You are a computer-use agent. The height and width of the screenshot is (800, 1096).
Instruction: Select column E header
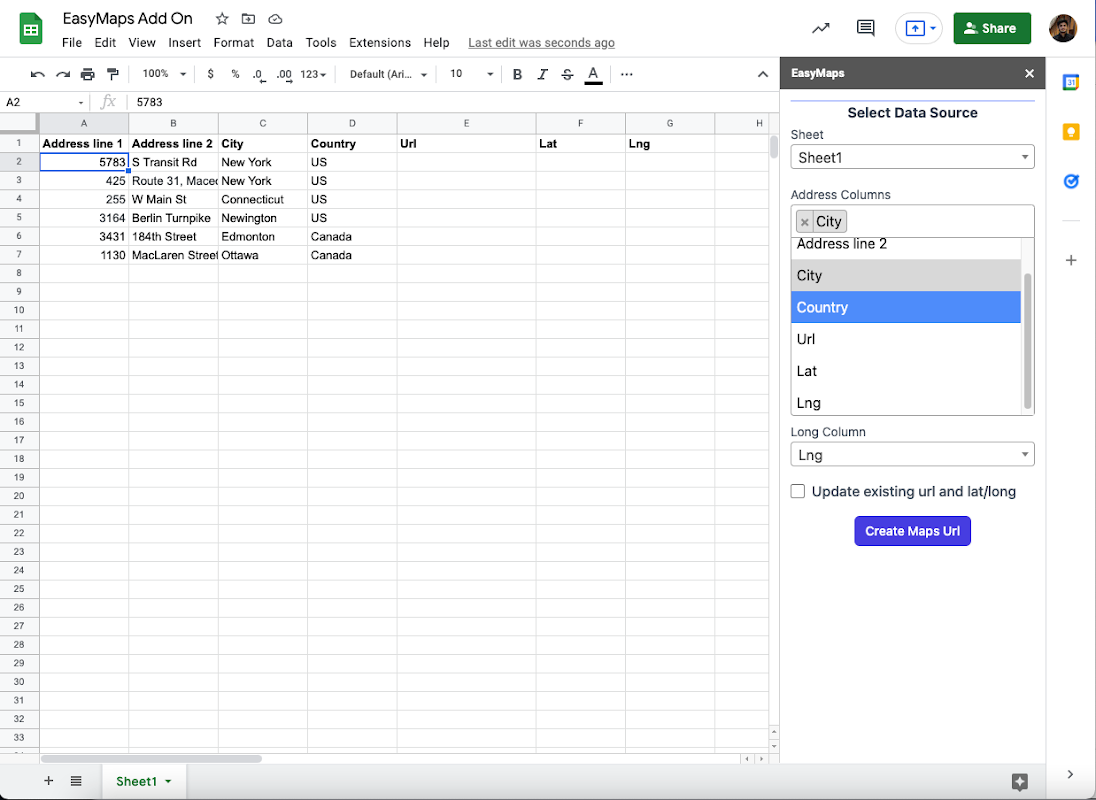pyautogui.click(x=466, y=124)
